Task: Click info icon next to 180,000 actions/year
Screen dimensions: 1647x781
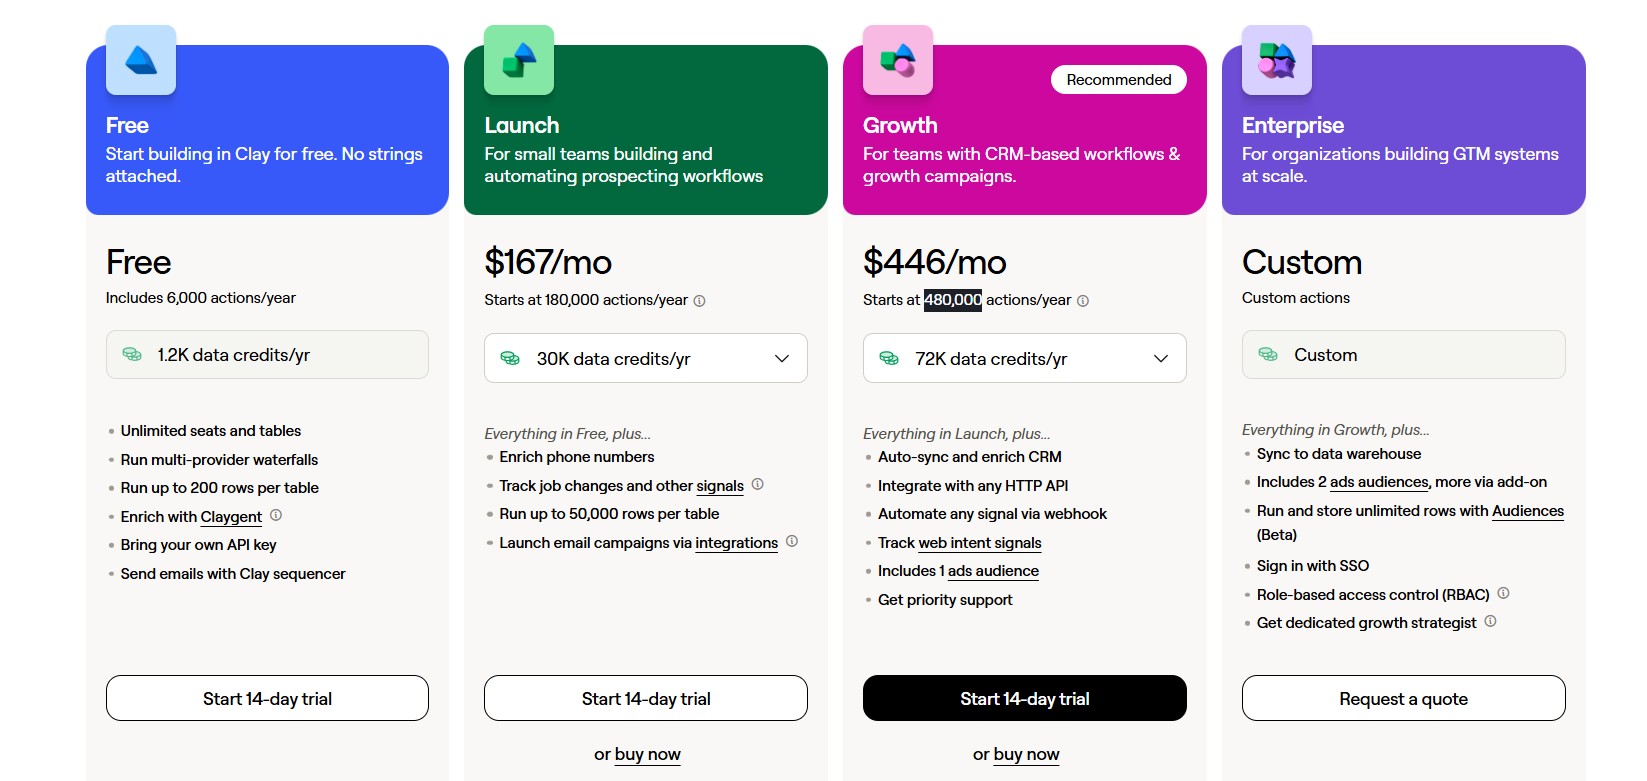Action: pos(700,301)
